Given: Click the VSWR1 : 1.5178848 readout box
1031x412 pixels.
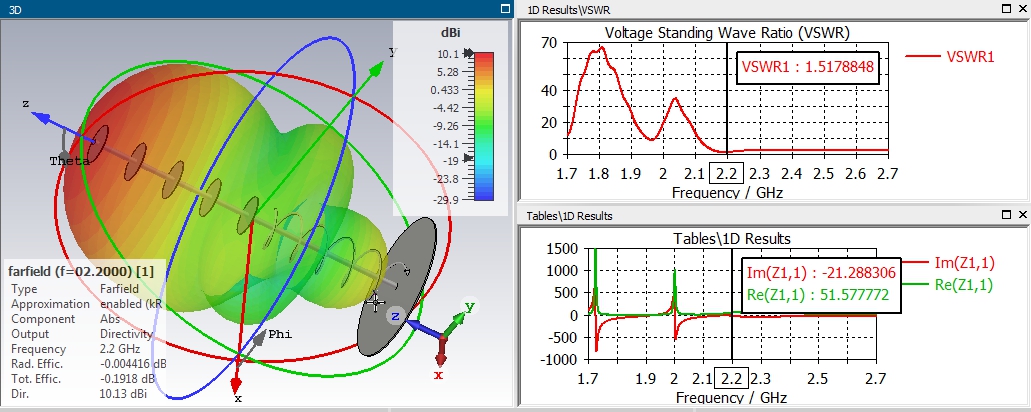Looking at the screenshot, I should tap(807, 68).
